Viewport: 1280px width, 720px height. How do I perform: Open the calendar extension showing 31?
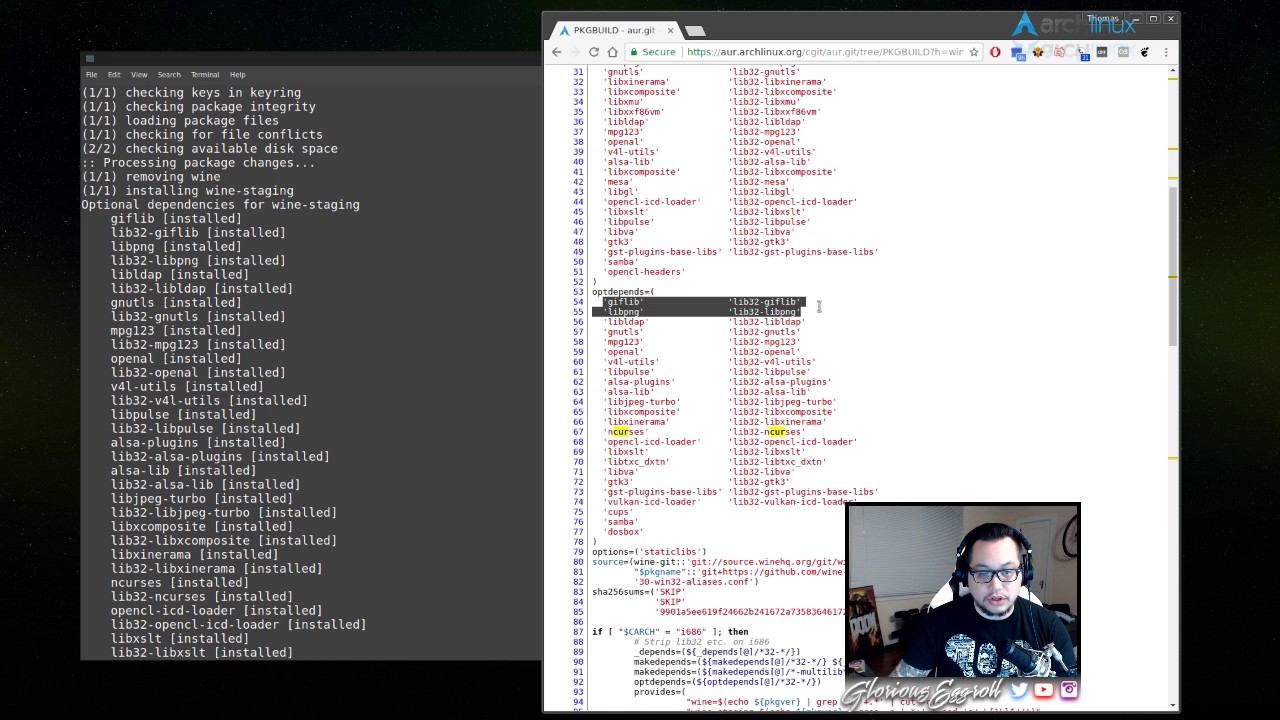pos(1082,54)
